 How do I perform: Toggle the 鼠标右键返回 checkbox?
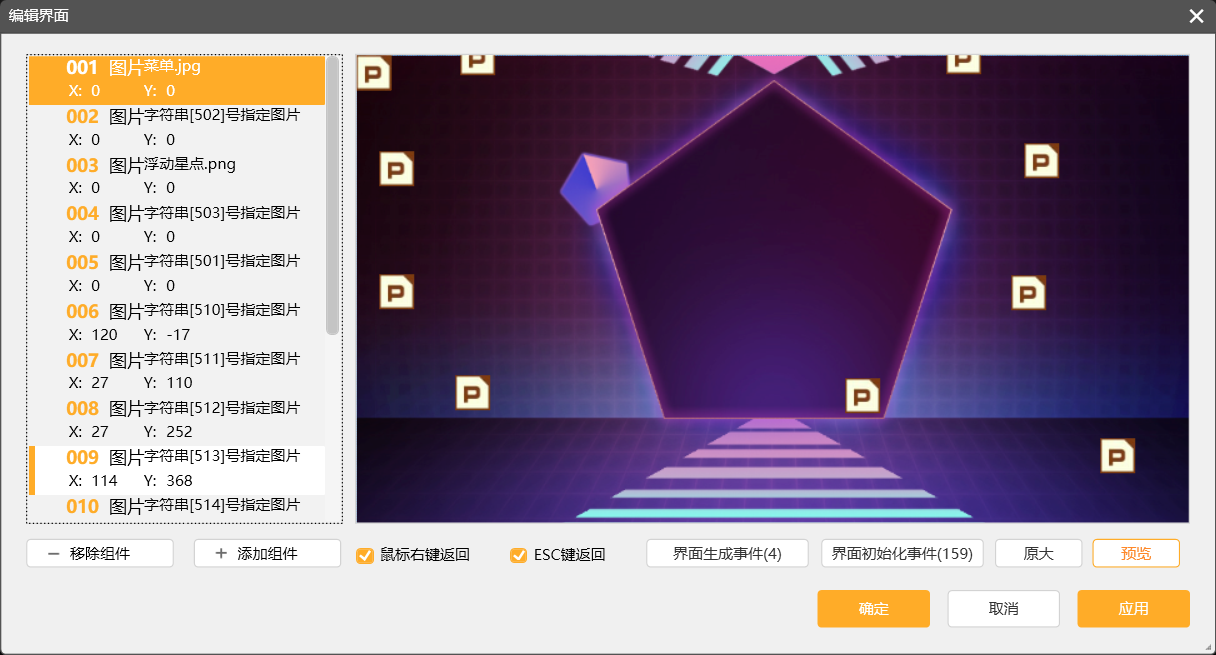point(365,555)
